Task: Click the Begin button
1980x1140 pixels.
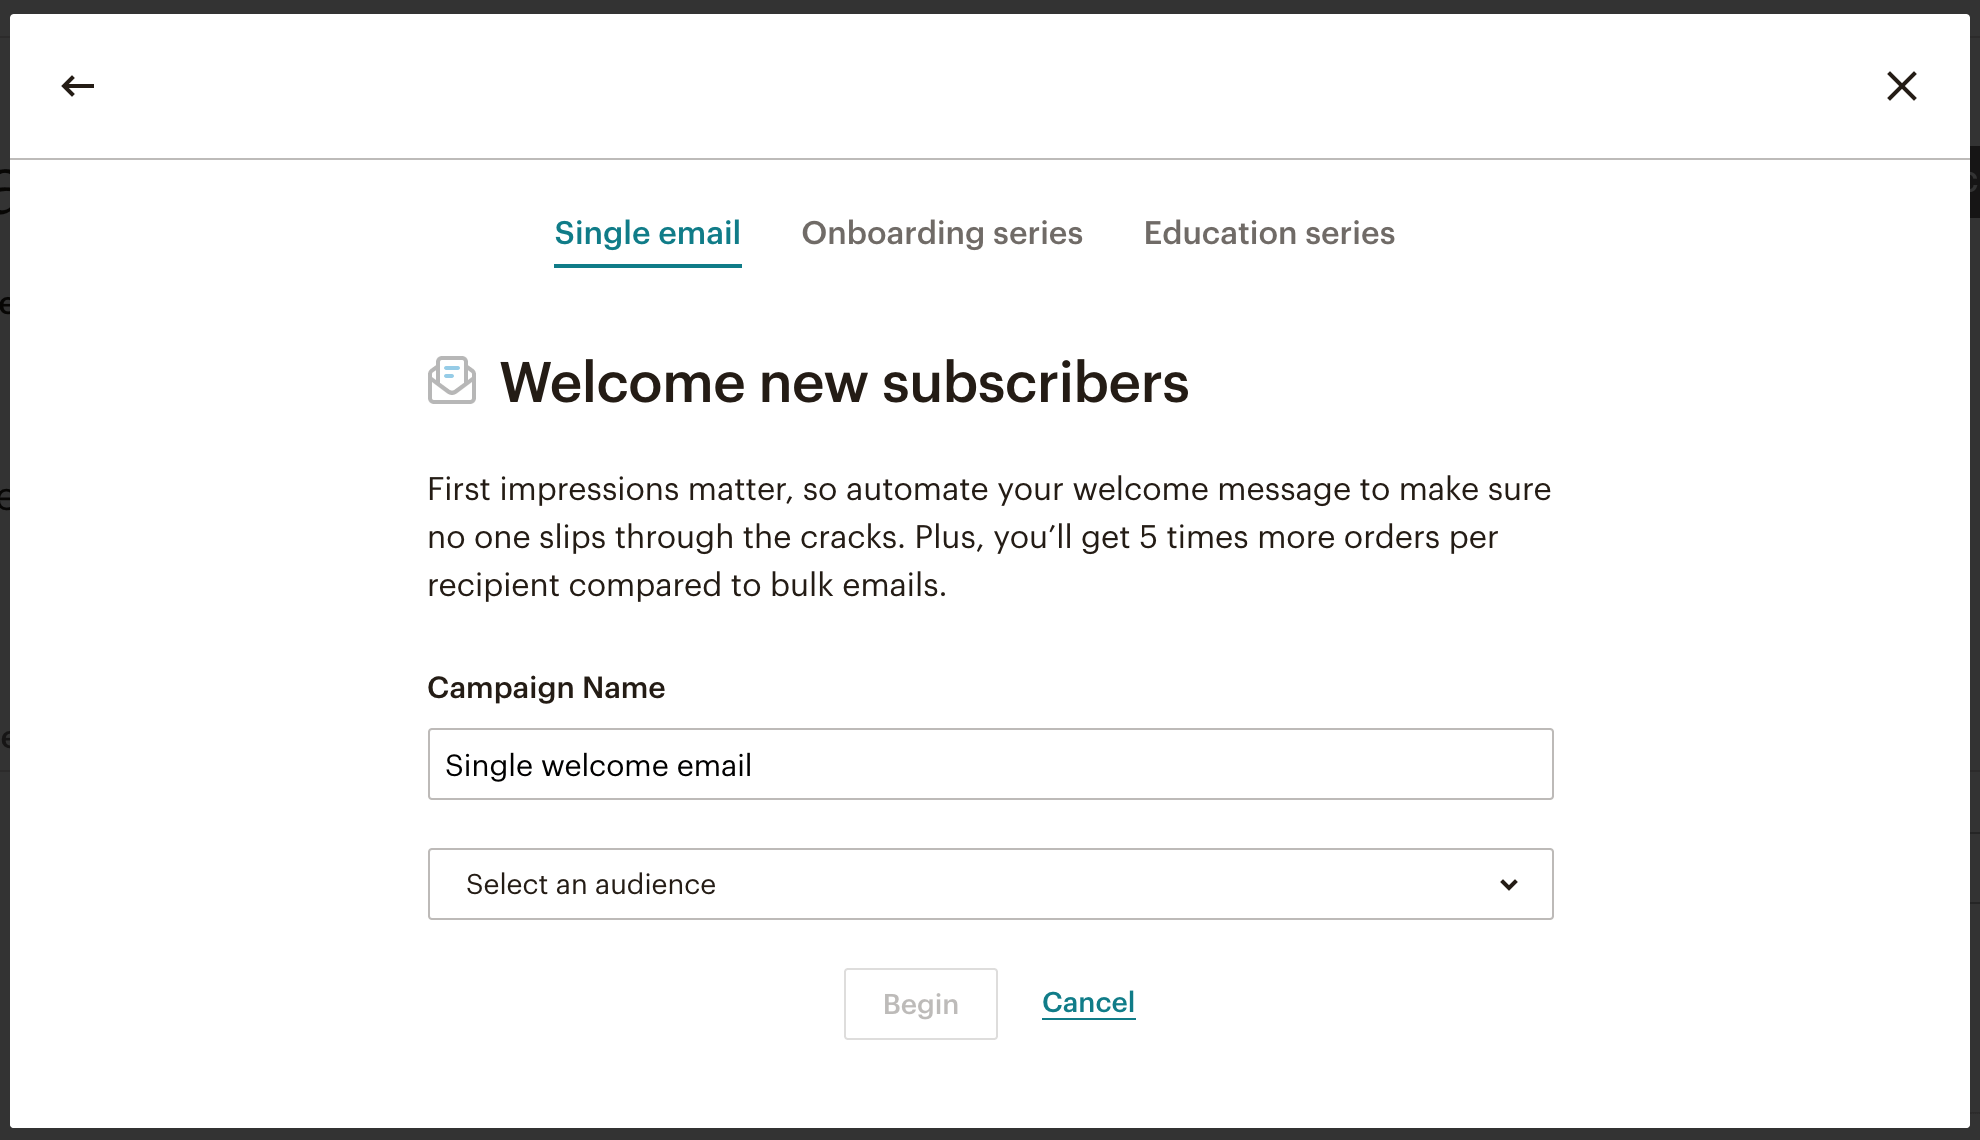Action: [920, 1003]
